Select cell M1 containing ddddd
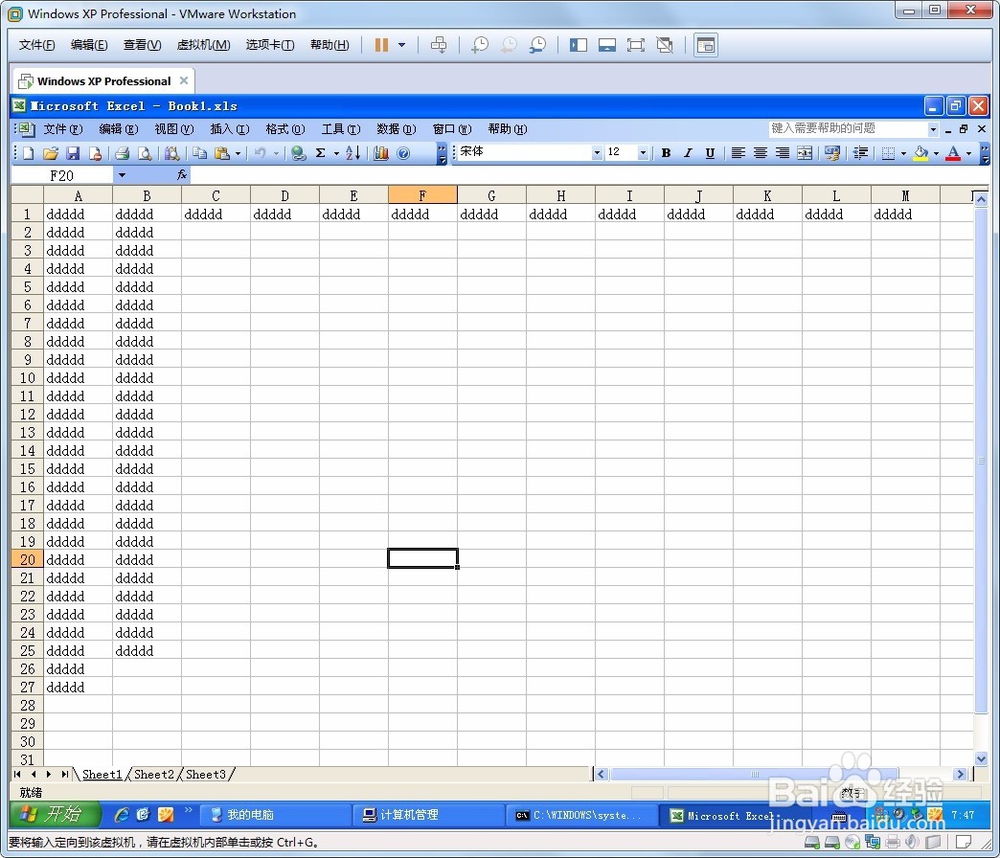Screen dimensions: 1000x858 click(905, 214)
